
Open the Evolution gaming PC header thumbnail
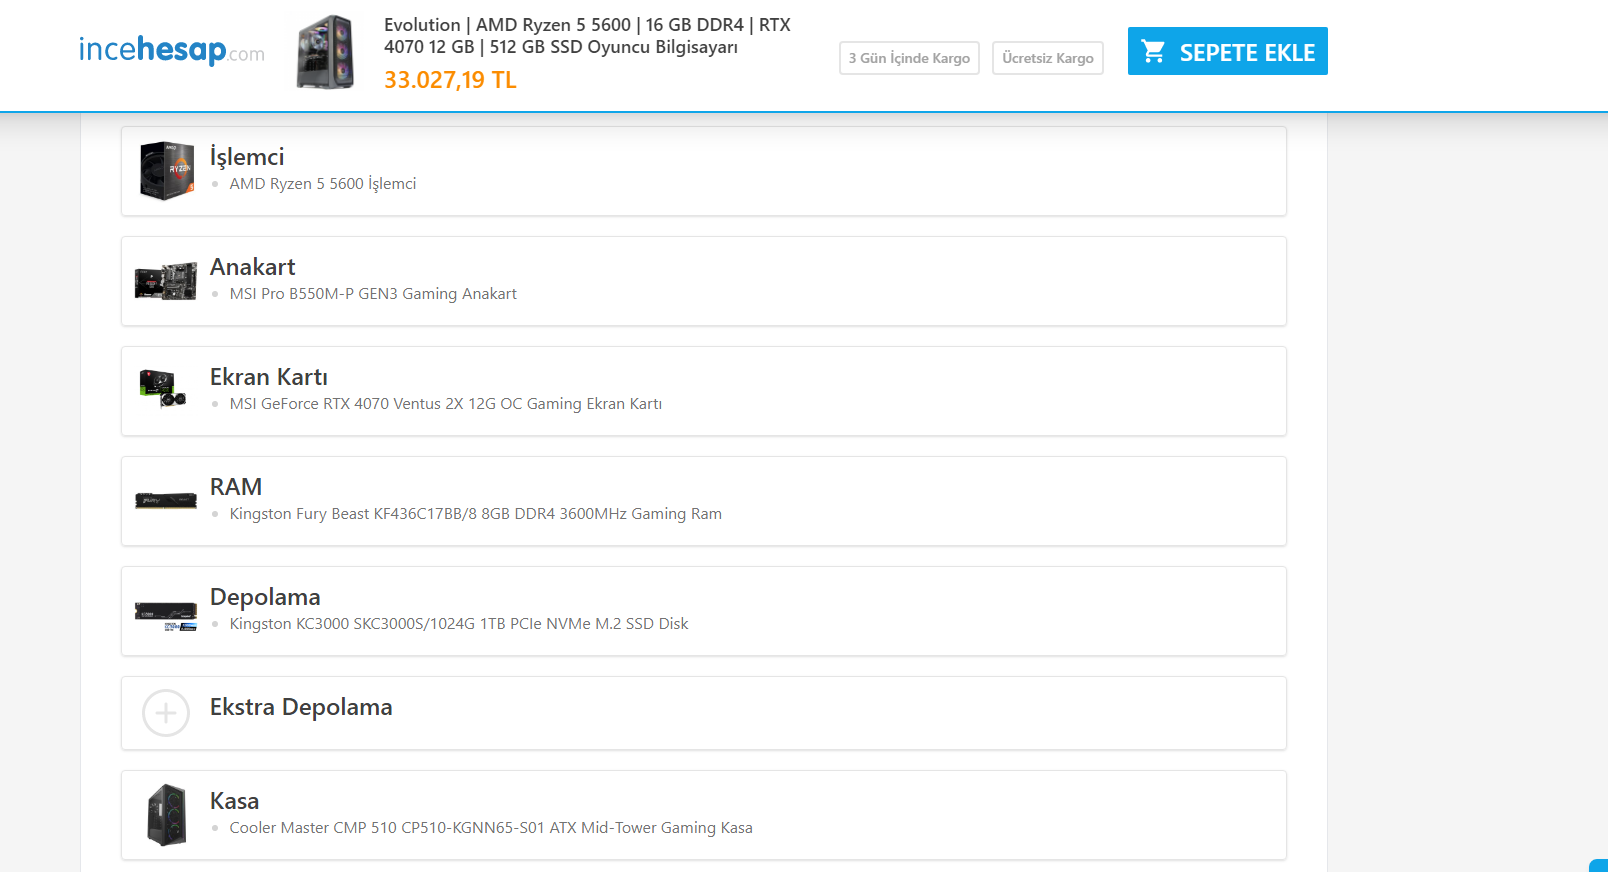pos(325,52)
